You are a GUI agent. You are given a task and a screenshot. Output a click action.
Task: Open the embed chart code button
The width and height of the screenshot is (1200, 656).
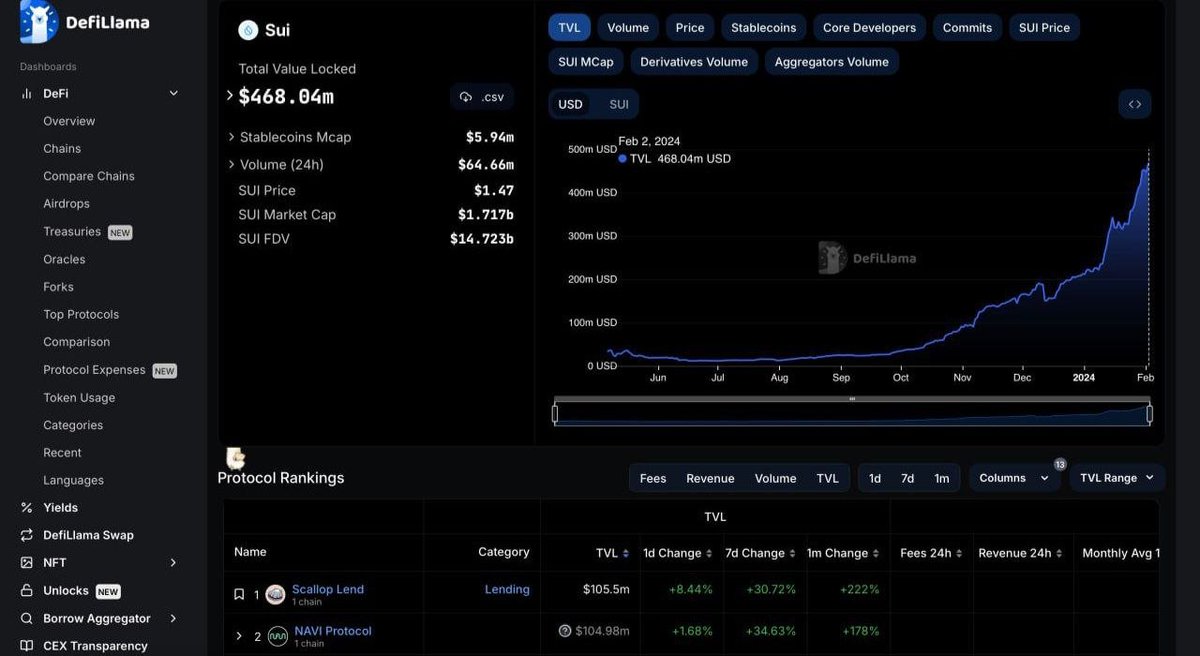1135,104
